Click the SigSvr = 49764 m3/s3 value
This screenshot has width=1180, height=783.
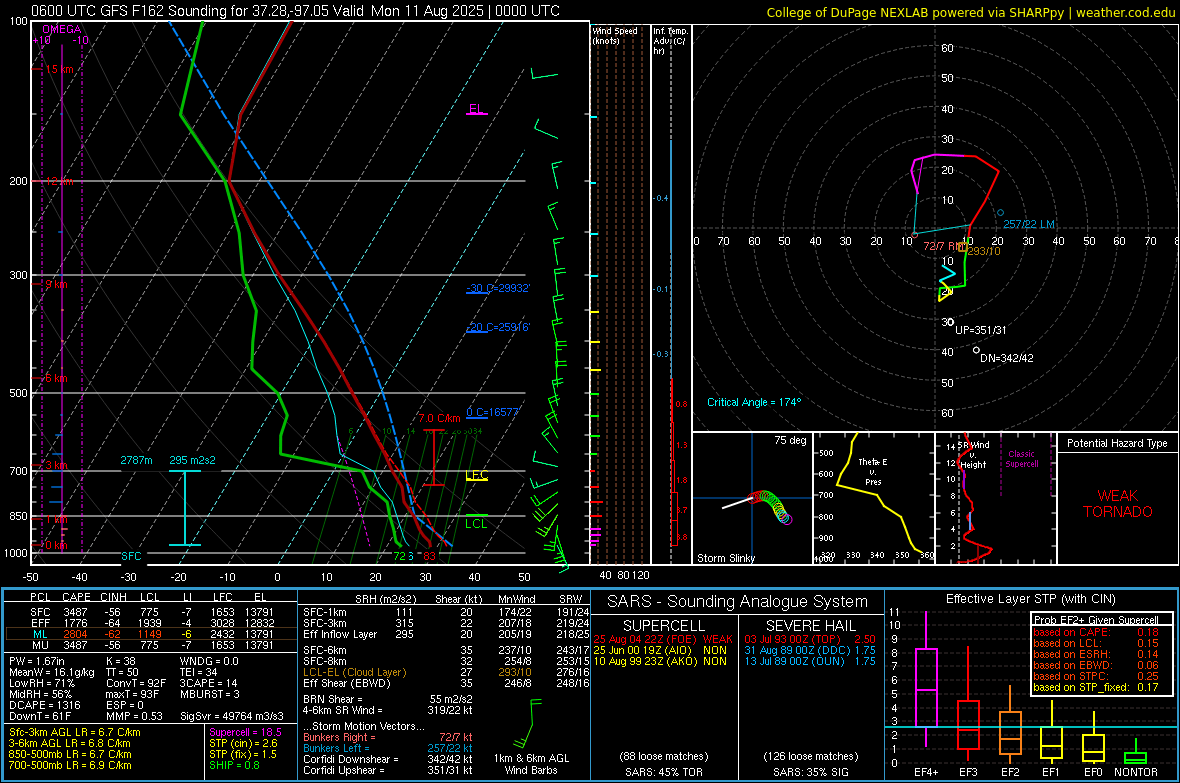[x=232, y=716]
